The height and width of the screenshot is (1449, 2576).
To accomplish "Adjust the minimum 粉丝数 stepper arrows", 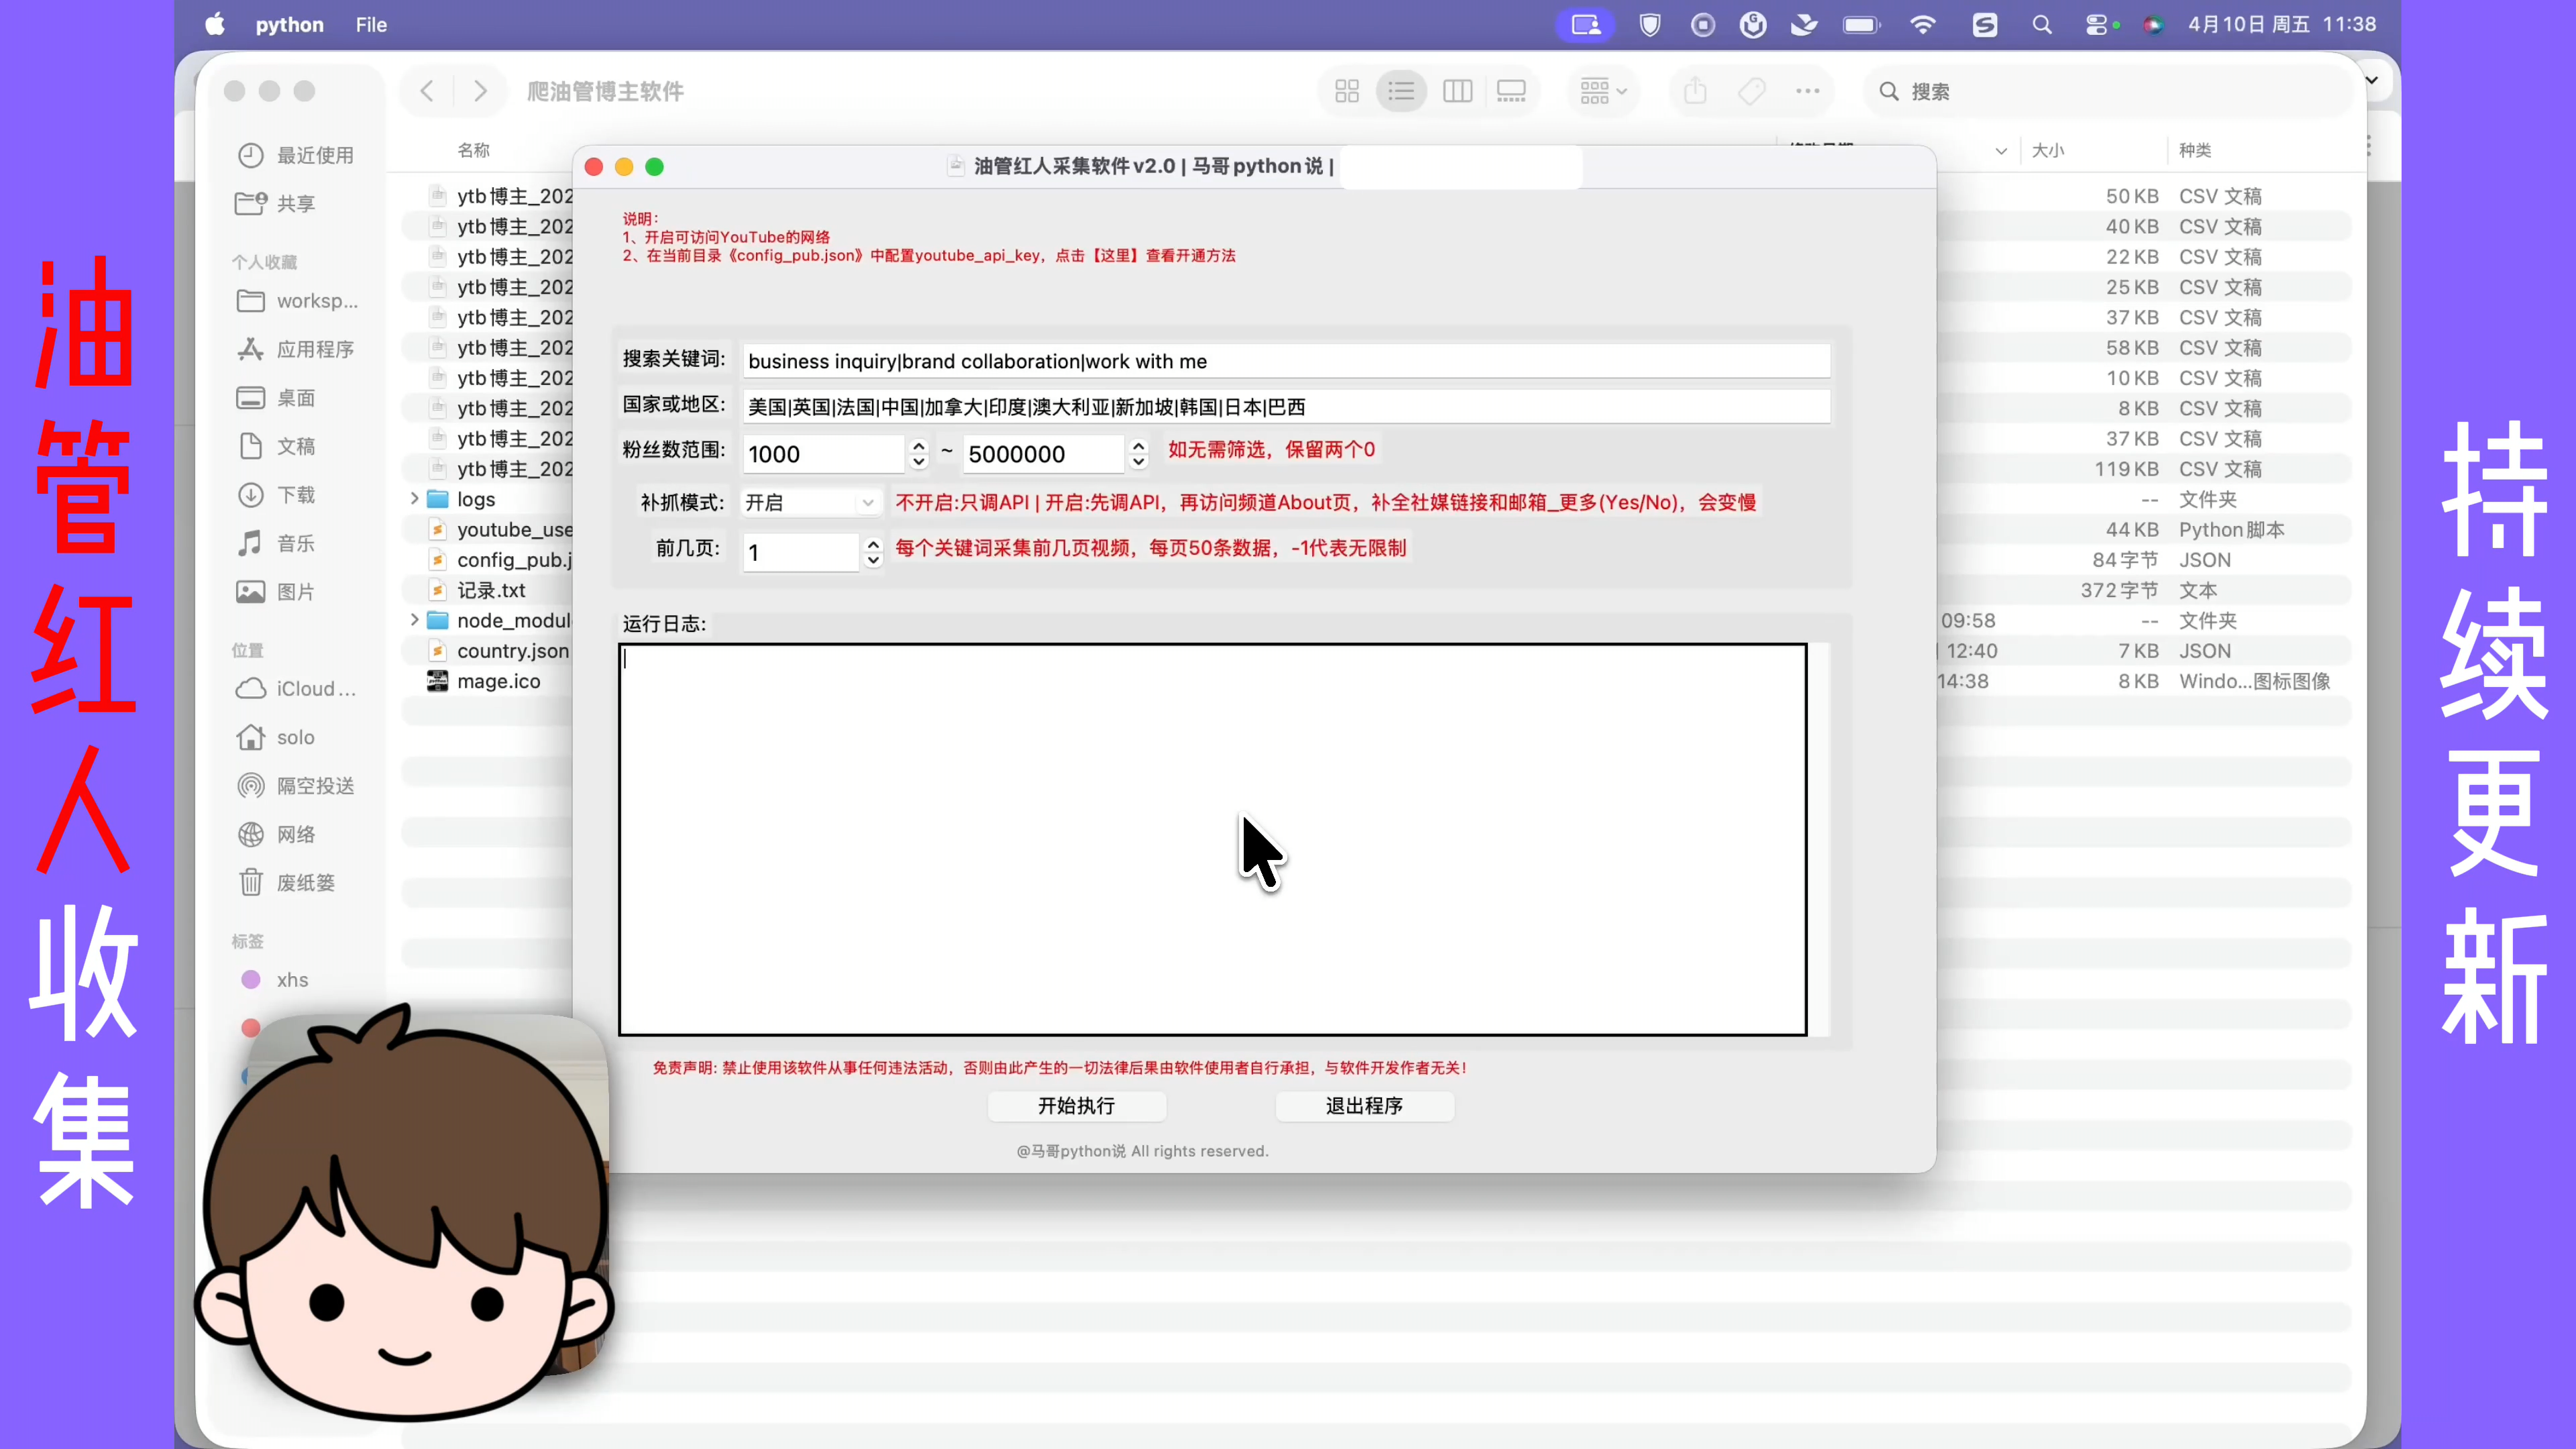I will (x=919, y=454).
